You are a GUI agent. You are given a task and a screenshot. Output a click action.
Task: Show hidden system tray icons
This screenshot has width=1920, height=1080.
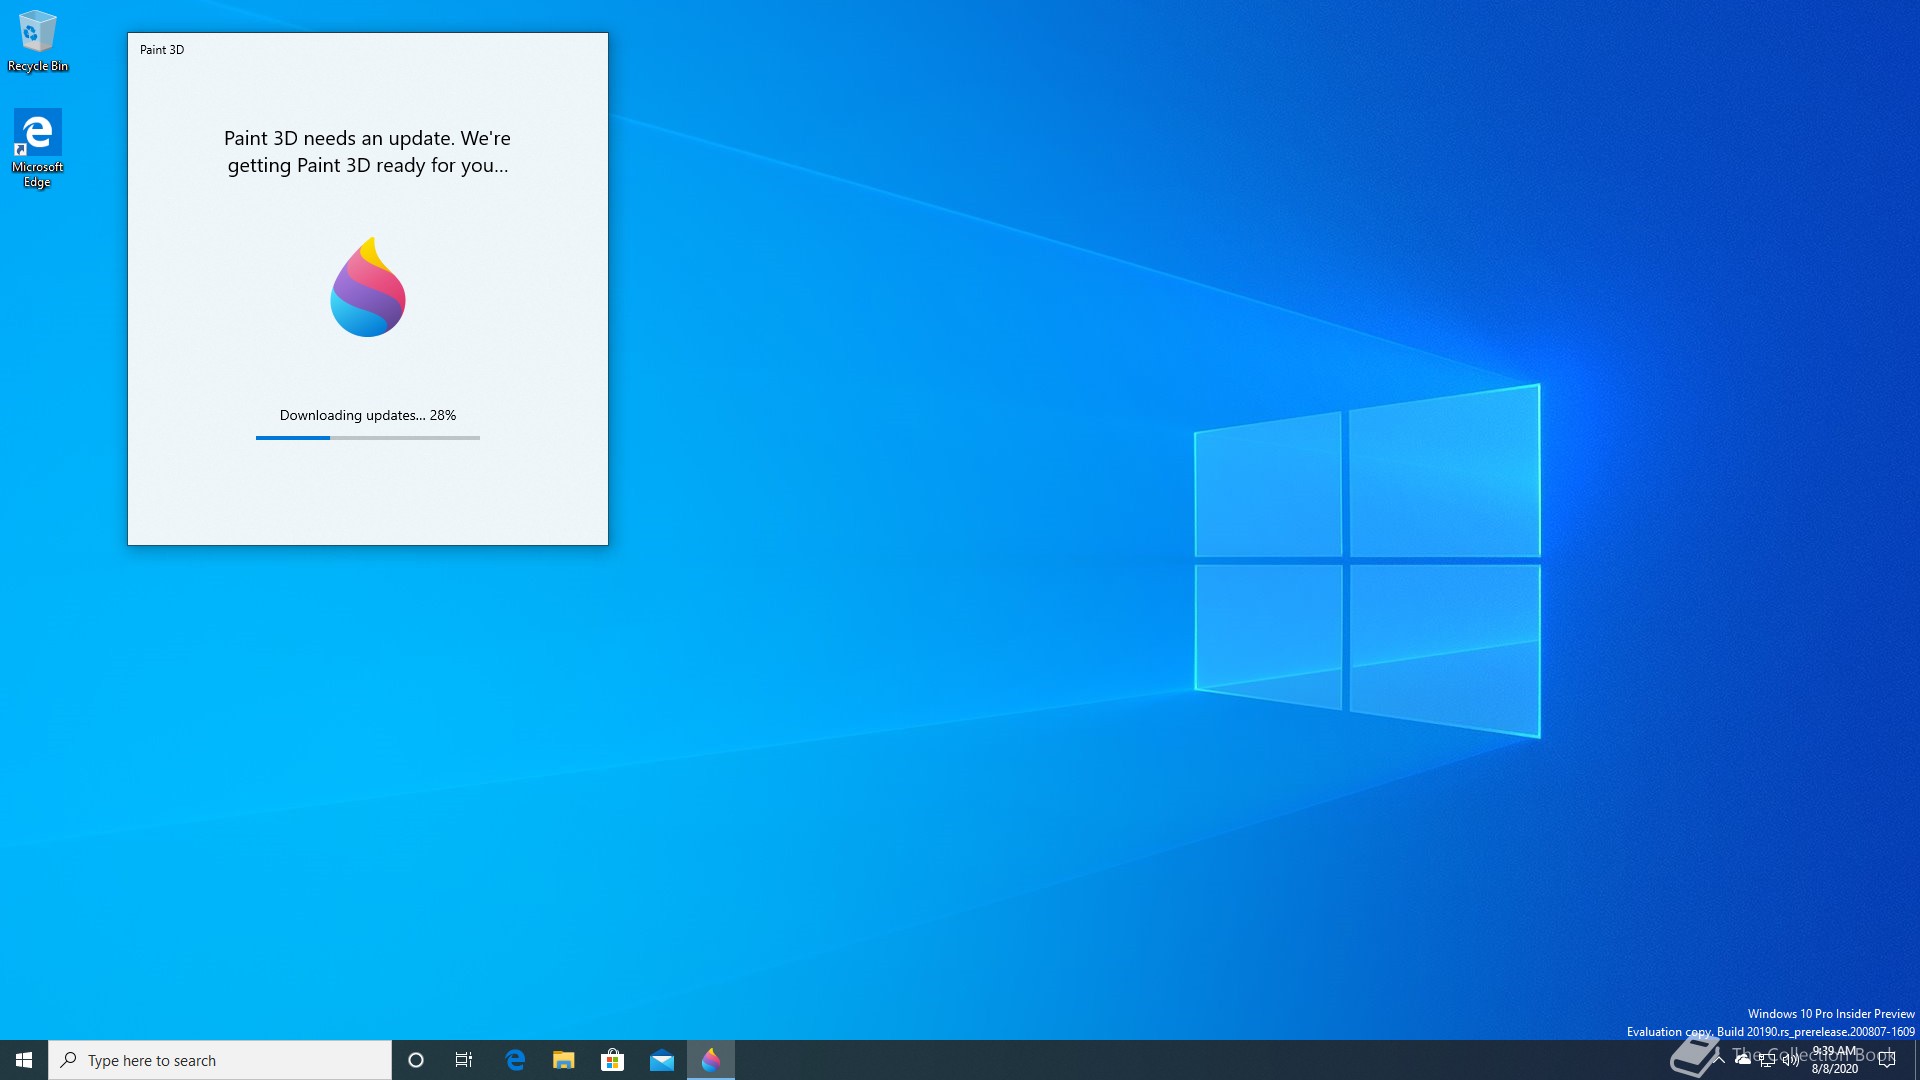(1720, 1060)
